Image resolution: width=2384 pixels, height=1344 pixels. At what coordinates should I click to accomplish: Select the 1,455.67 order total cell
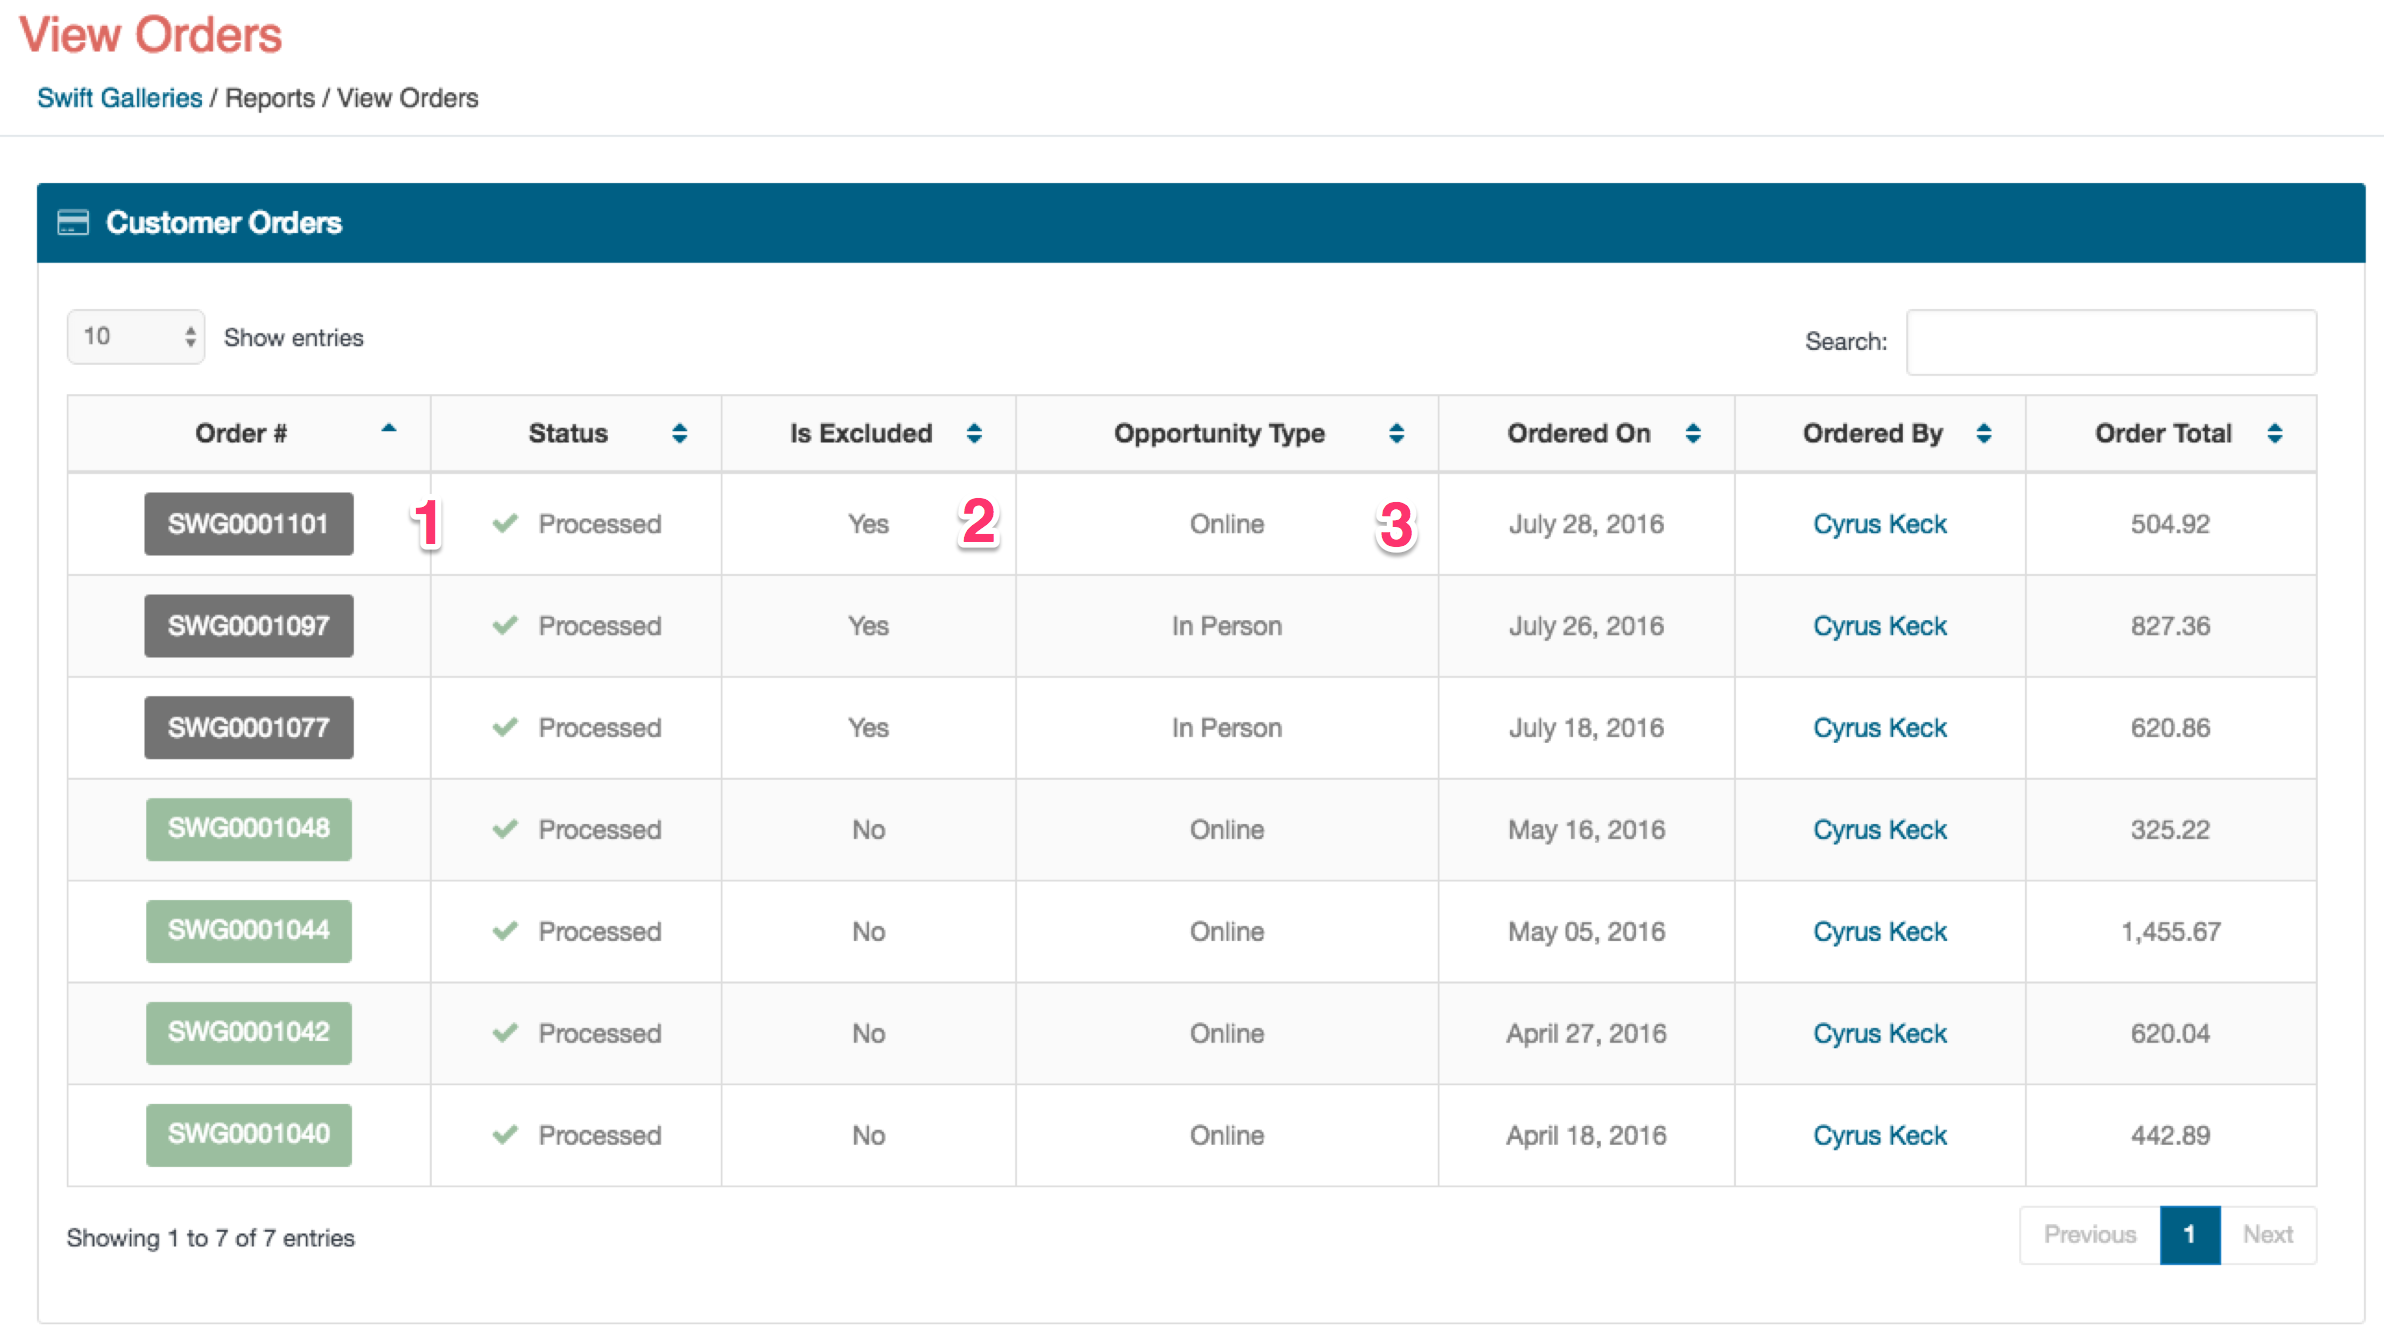[2171, 932]
